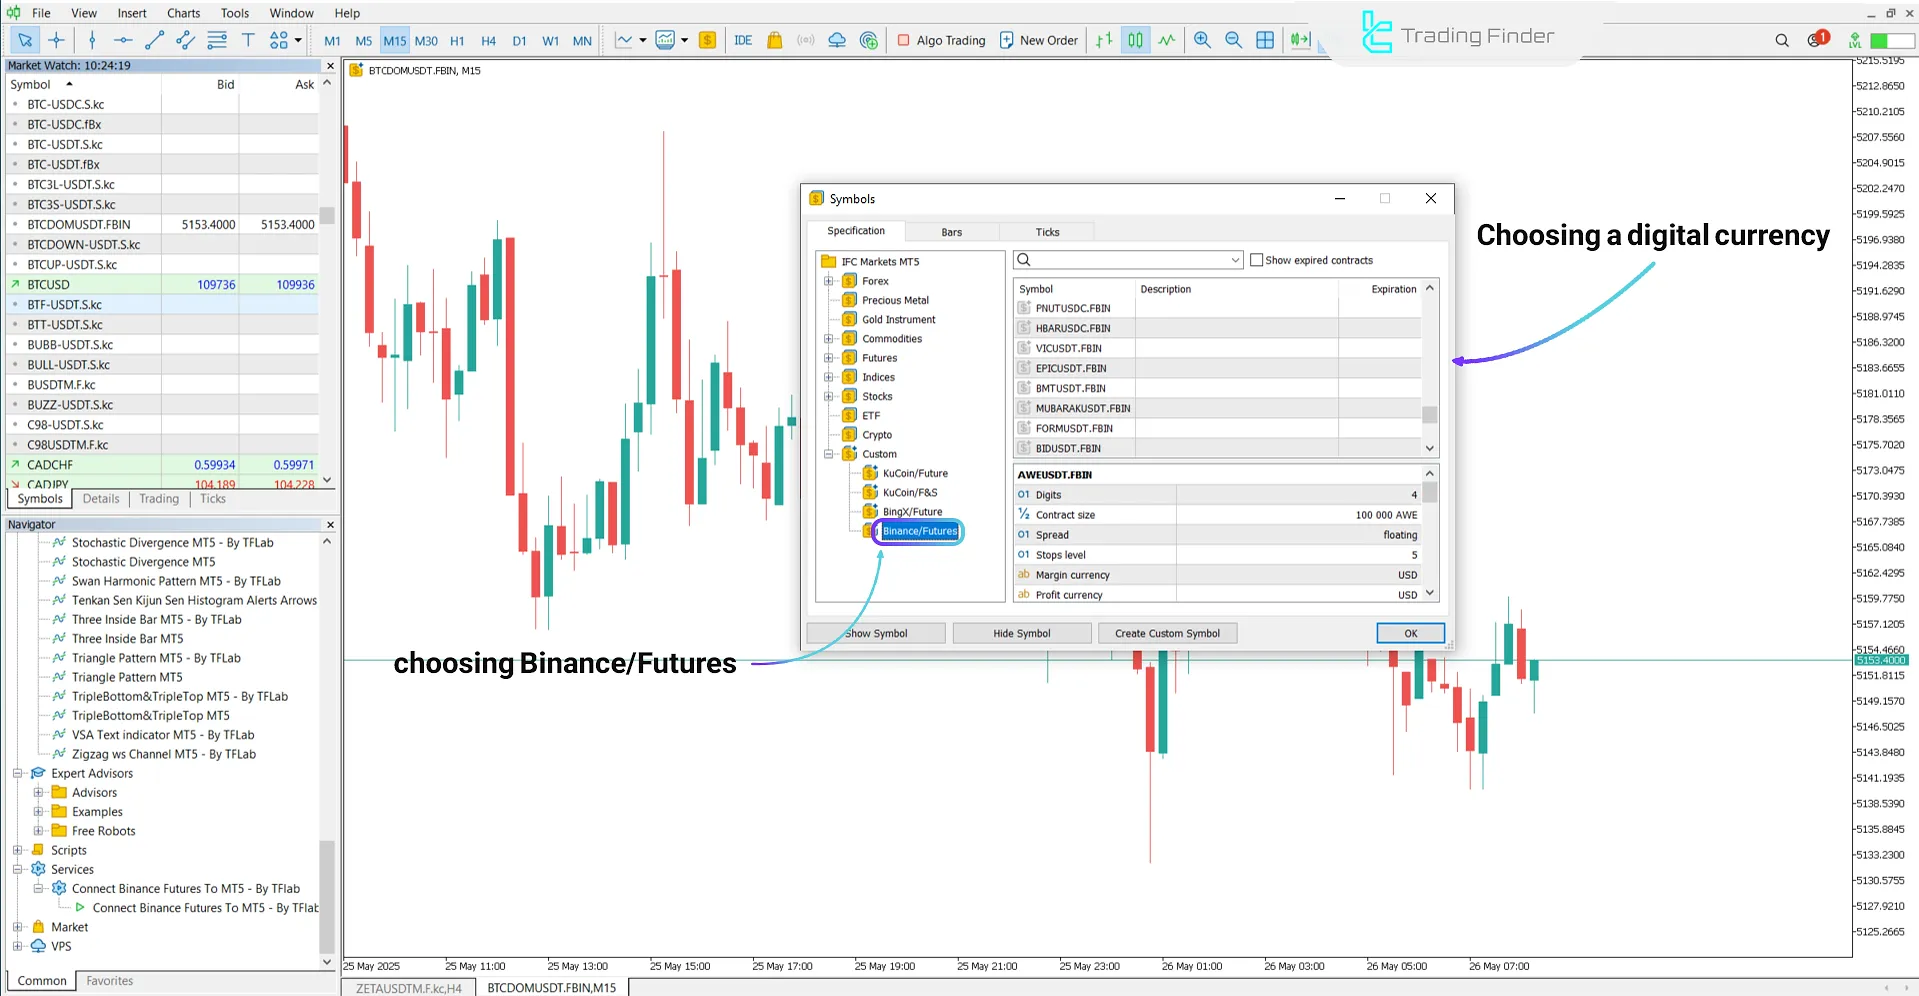Toggle Algo Trading

940,40
